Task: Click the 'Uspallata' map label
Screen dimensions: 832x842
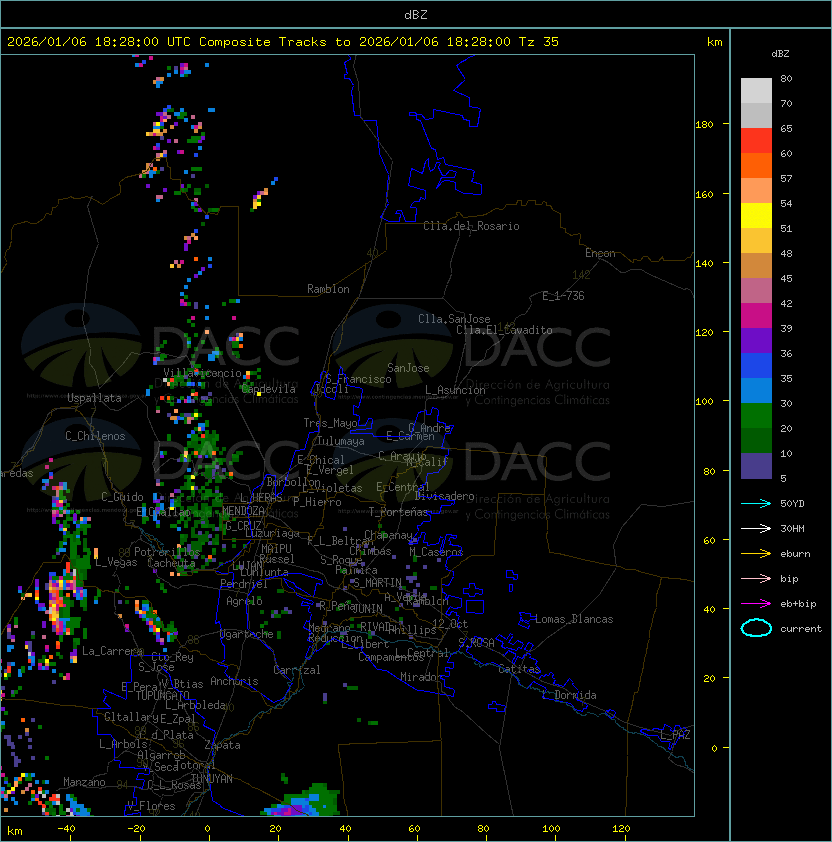Action: (x=95, y=398)
